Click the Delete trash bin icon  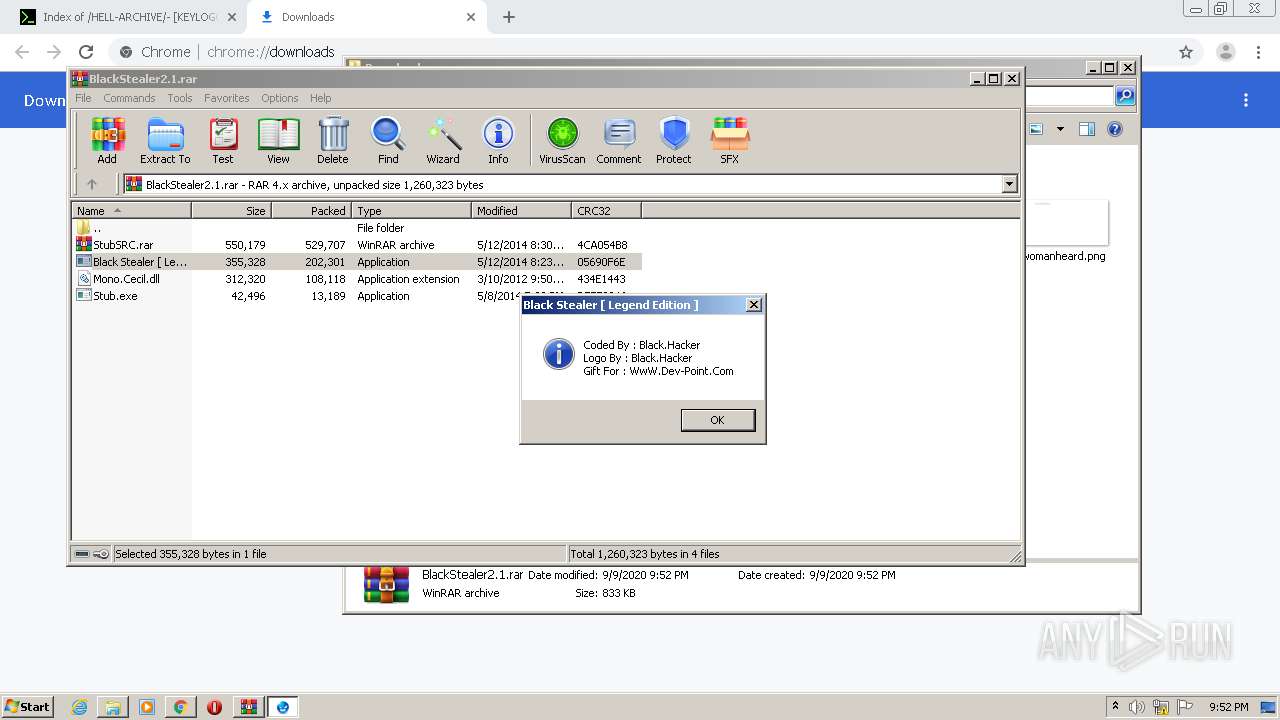pos(333,140)
